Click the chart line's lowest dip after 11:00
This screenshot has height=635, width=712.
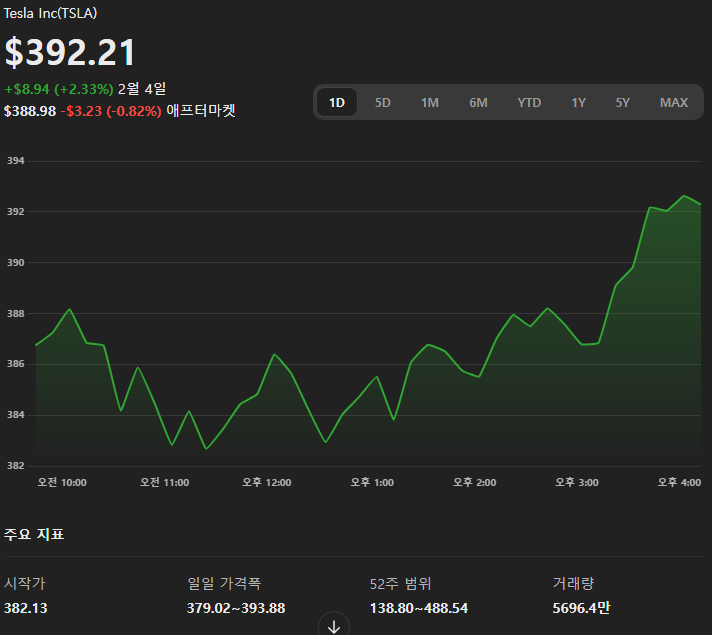pyautogui.click(x=206, y=449)
